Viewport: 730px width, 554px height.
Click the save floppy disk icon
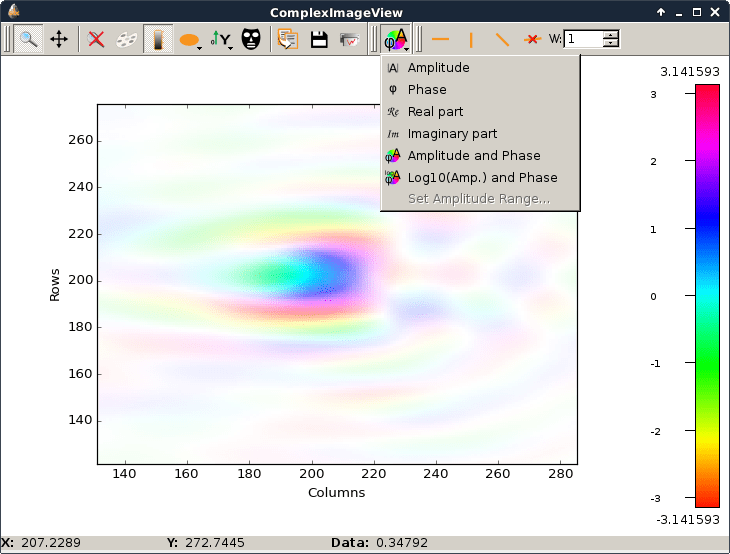point(319,39)
